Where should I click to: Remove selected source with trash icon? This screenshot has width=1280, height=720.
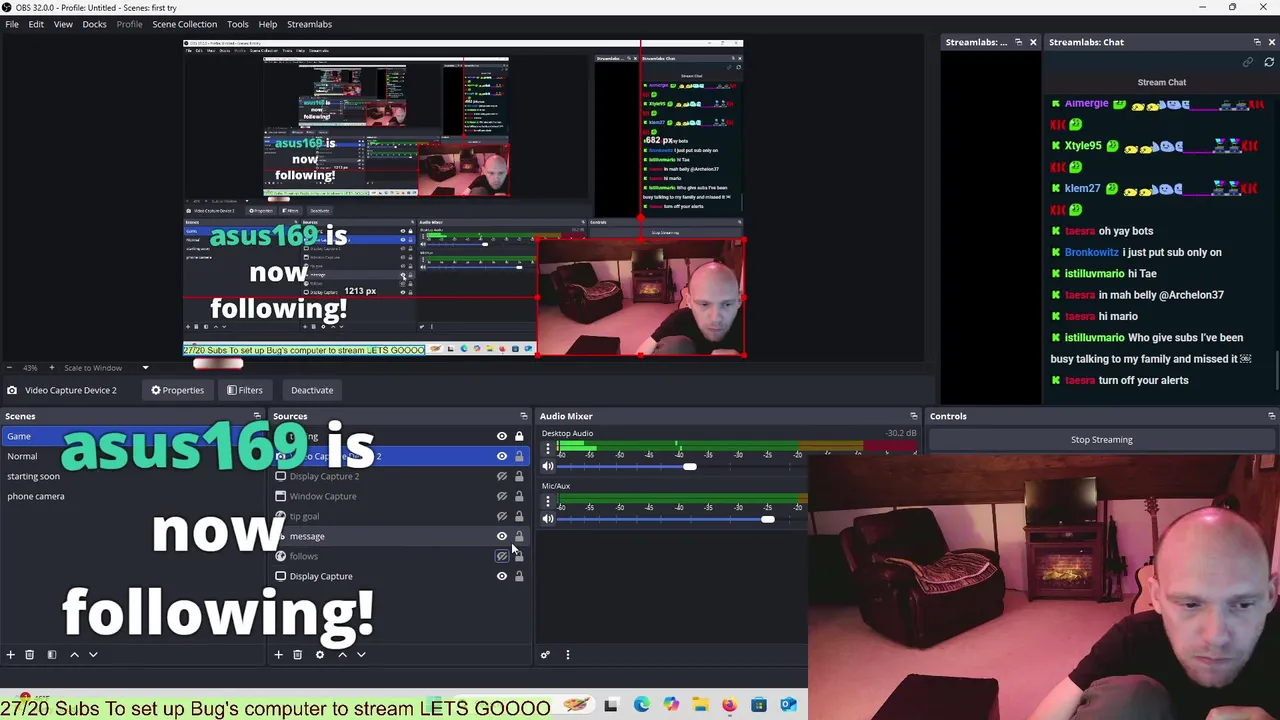coord(297,655)
